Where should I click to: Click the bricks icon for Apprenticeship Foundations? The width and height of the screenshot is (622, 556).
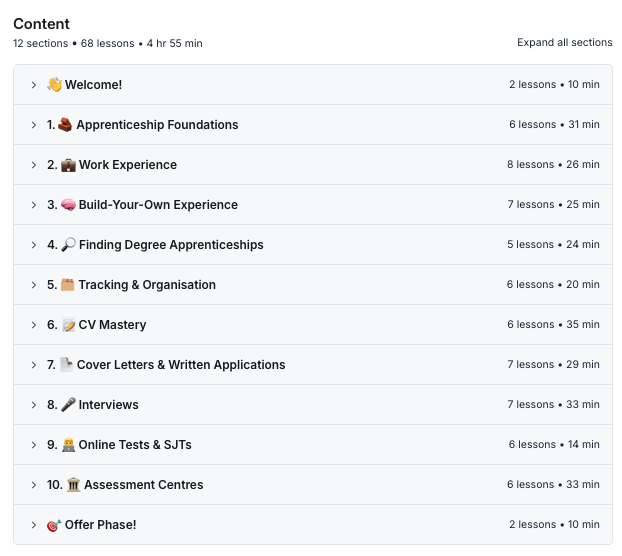point(65,125)
